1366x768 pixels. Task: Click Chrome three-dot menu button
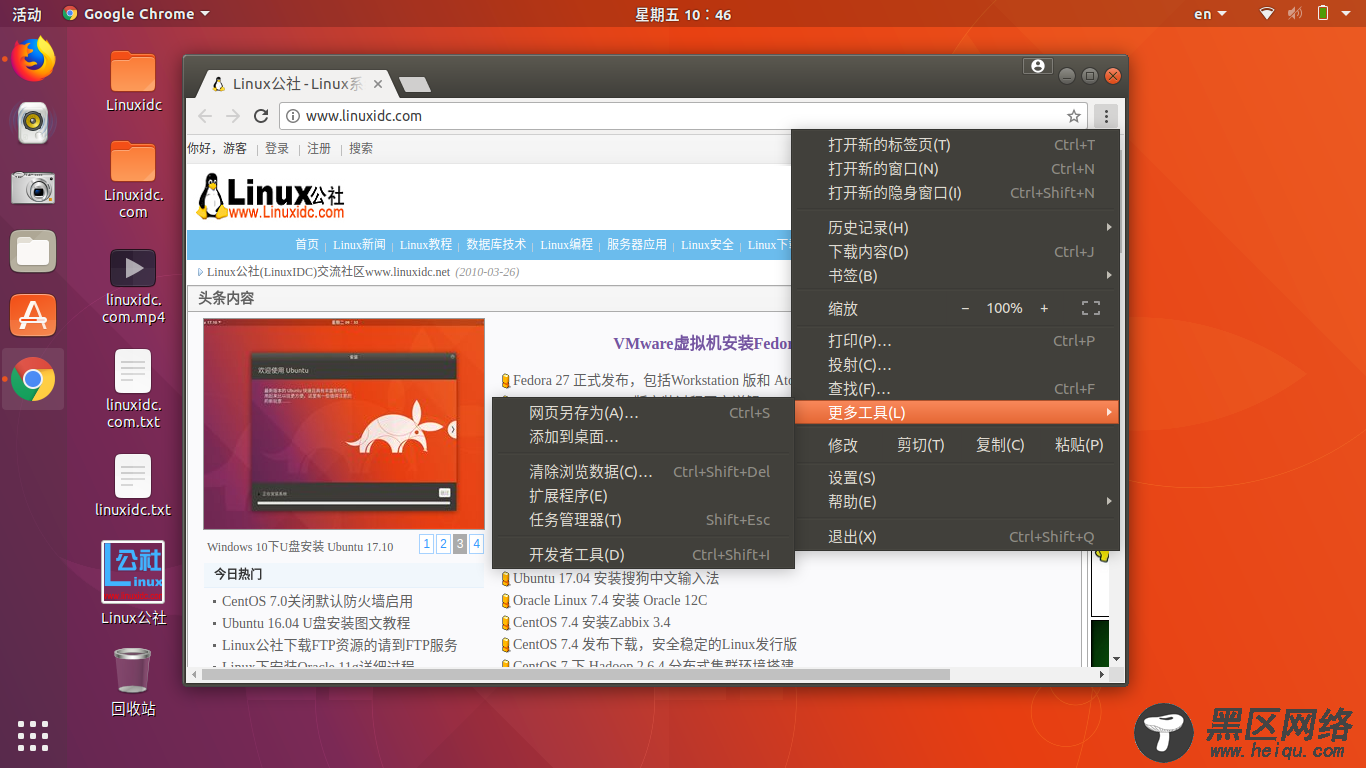pyautogui.click(x=1106, y=116)
